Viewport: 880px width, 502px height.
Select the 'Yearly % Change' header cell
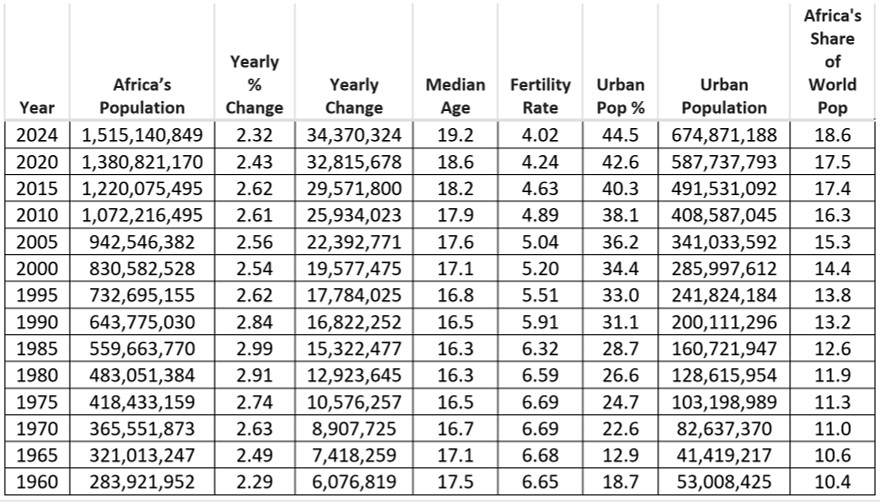click(254, 62)
